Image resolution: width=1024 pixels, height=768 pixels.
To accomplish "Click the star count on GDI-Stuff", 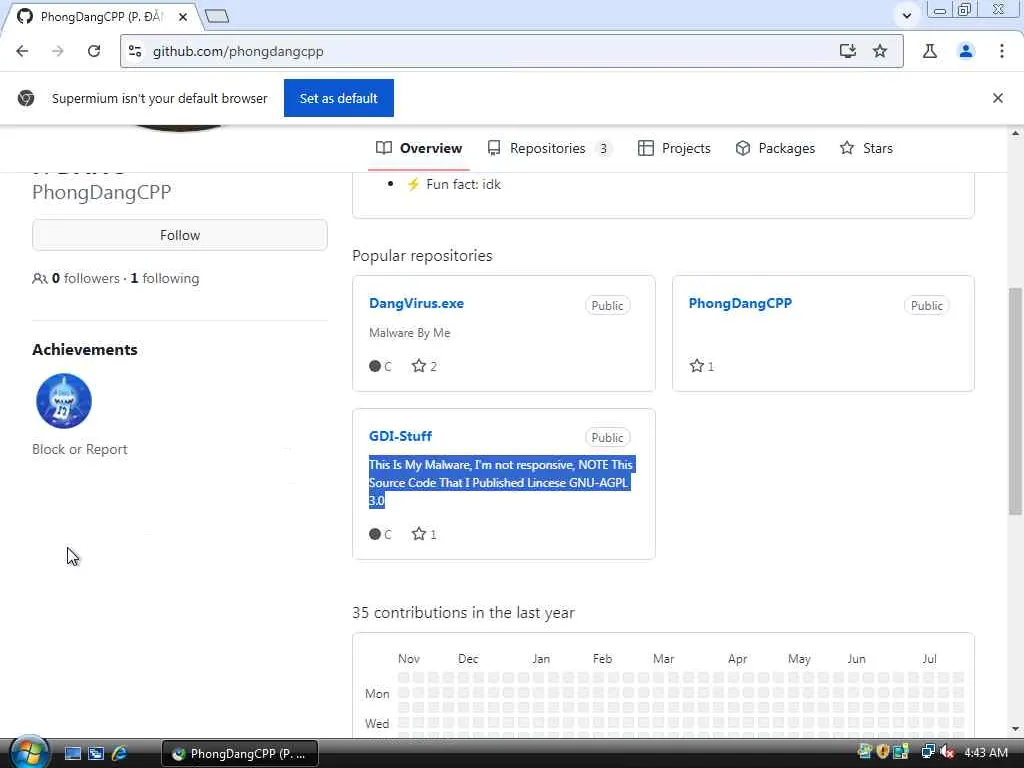I will pos(424,534).
